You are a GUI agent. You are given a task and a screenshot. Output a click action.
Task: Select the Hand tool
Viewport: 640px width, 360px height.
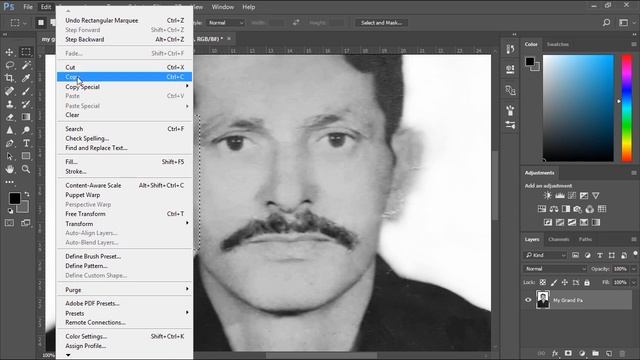coord(9,169)
